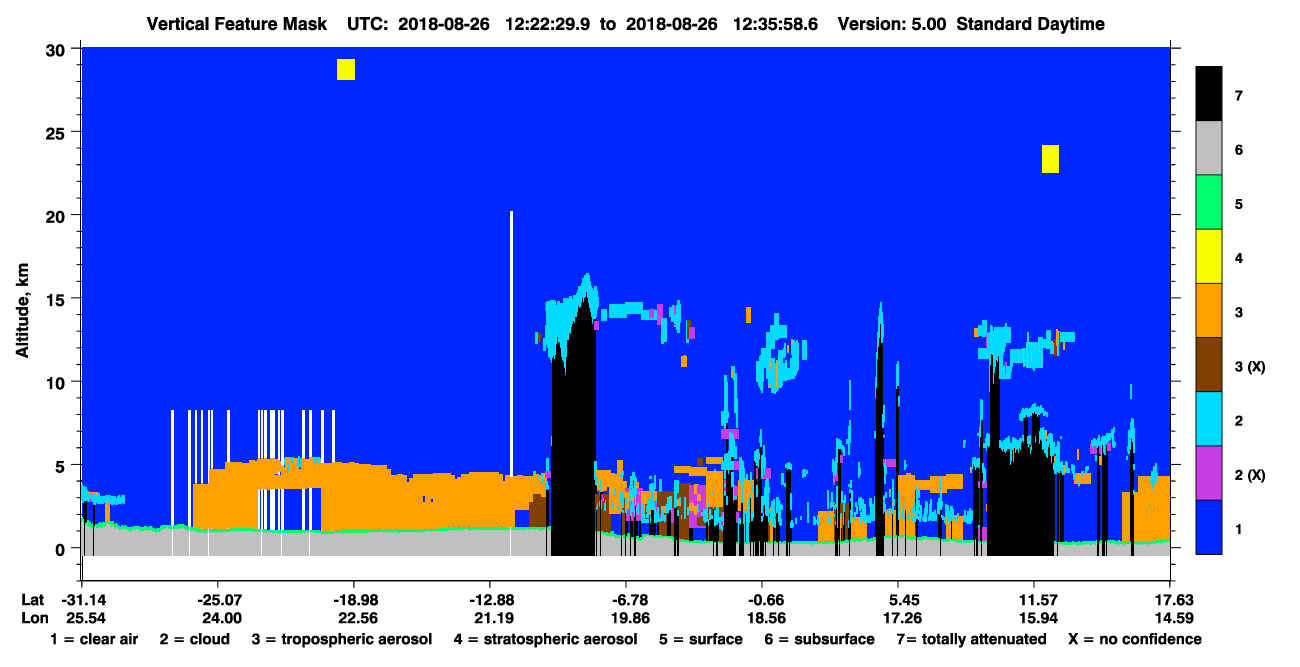Click the 'Lat' row label
The height and width of the screenshot is (667, 1300).
click(x=33, y=599)
